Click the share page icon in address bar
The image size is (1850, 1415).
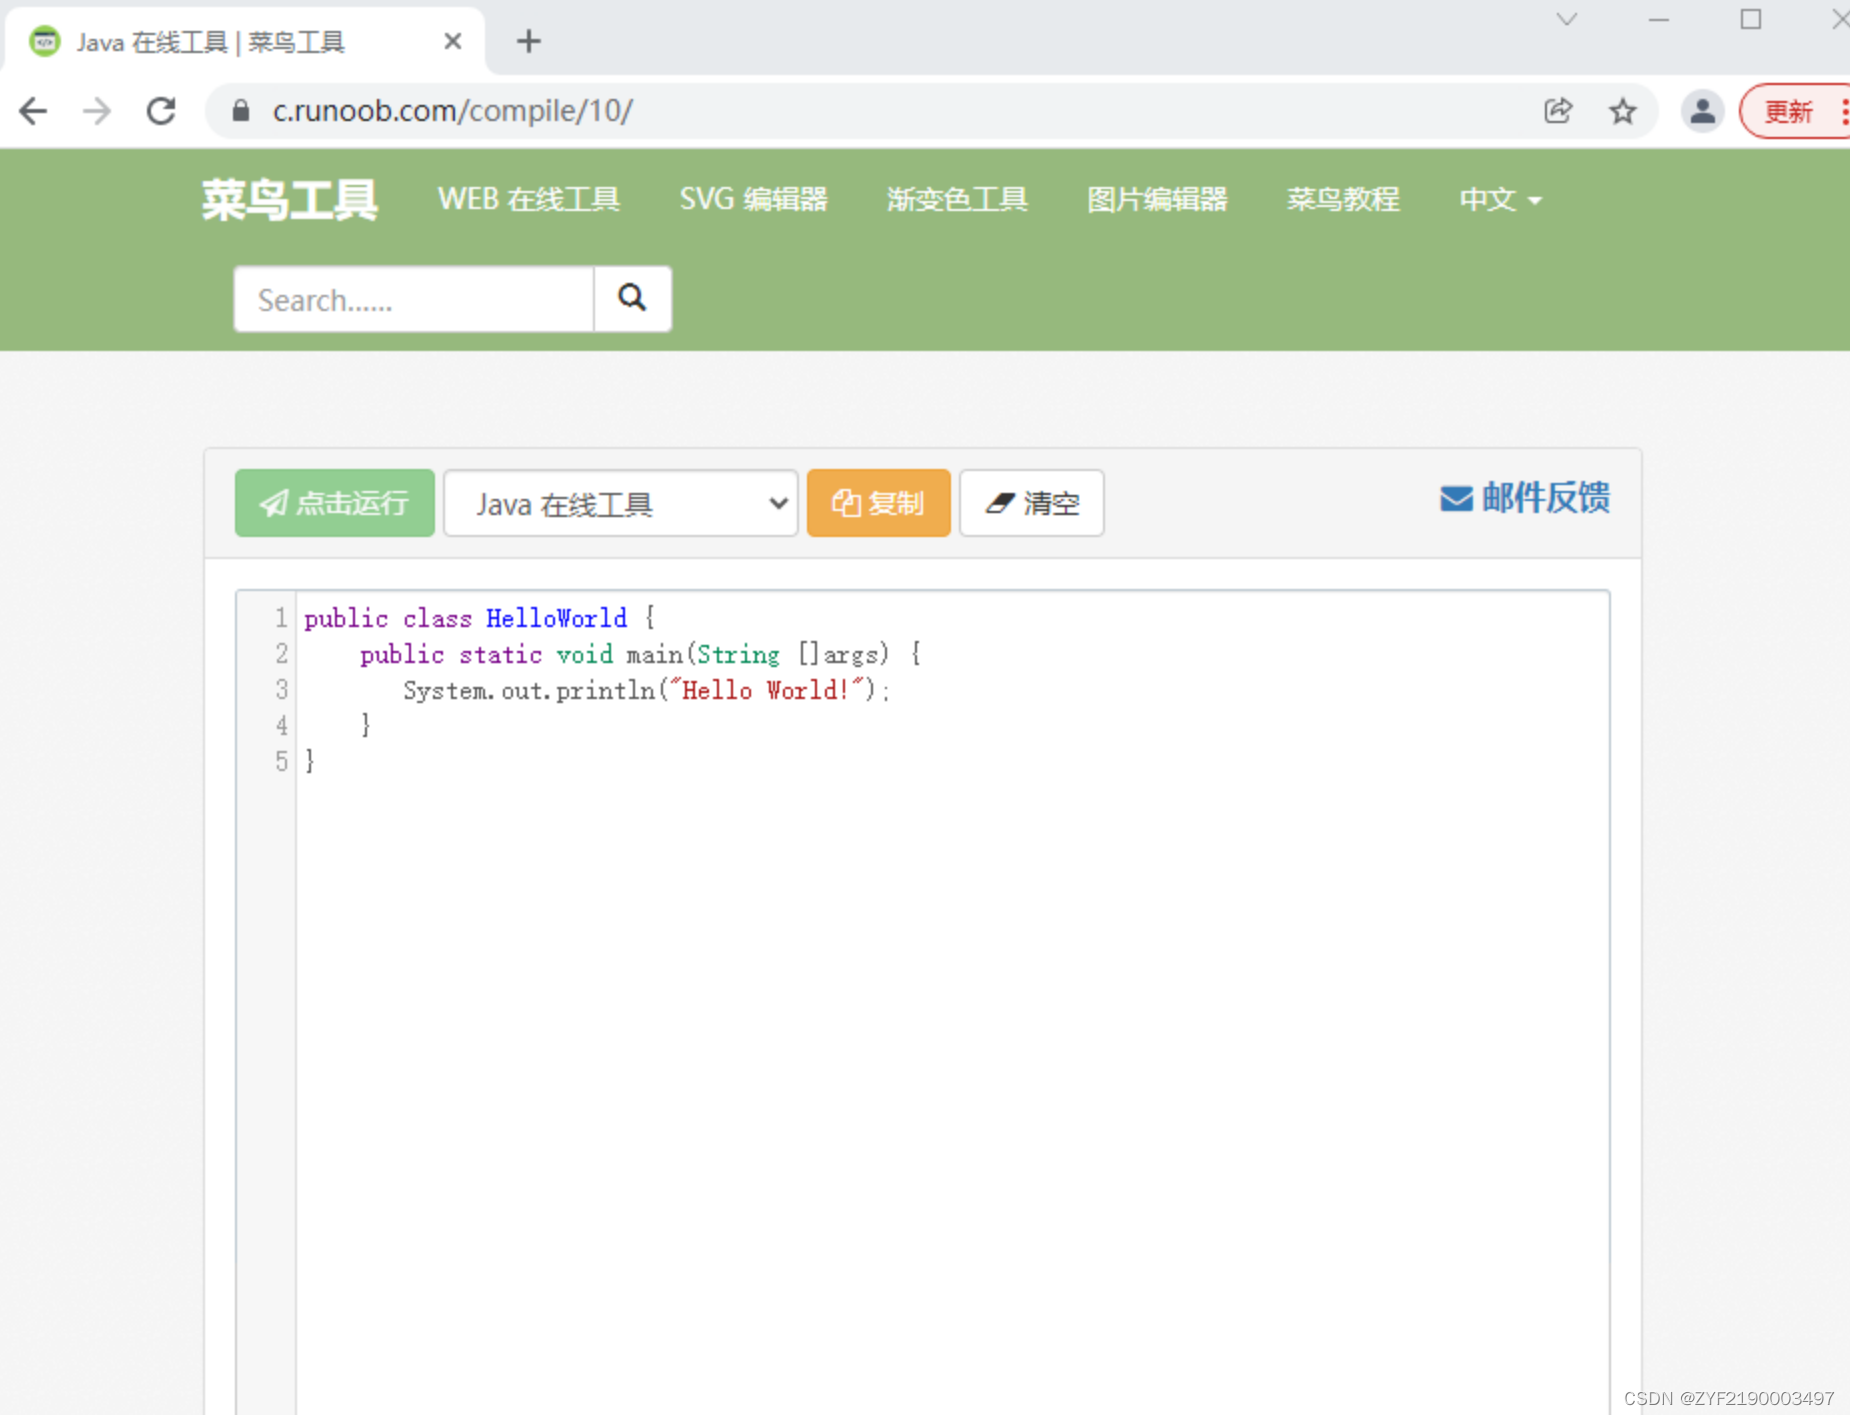[x=1558, y=110]
